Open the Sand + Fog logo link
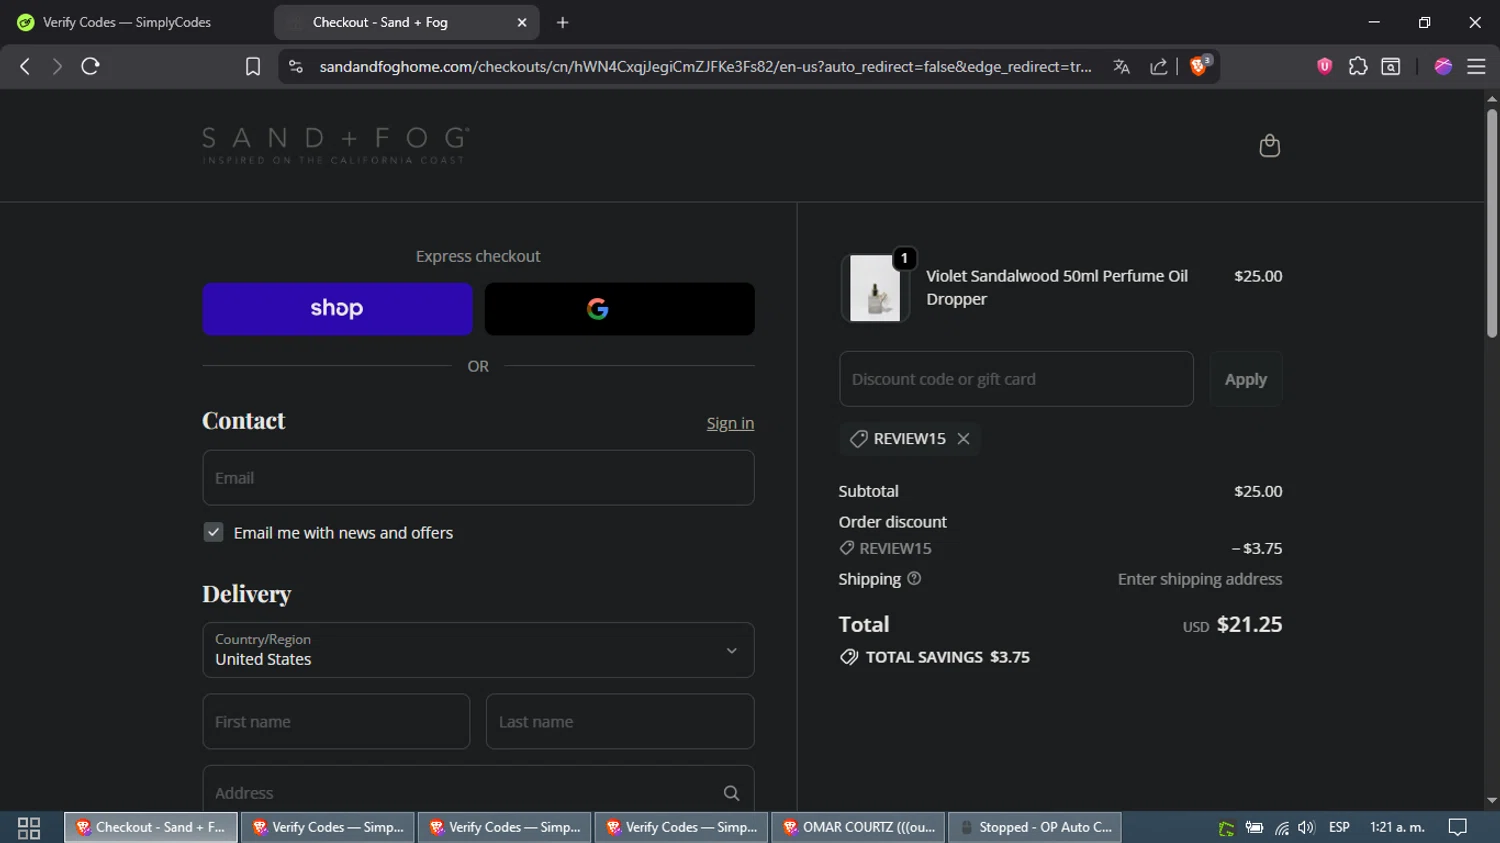 coord(336,145)
